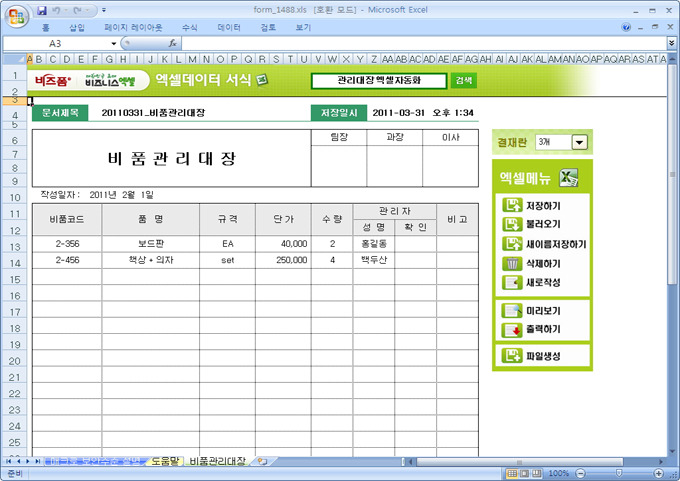Click the Redo icon in quick access toolbar
This screenshot has width=680, height=481.
click(x=78, y=10)
